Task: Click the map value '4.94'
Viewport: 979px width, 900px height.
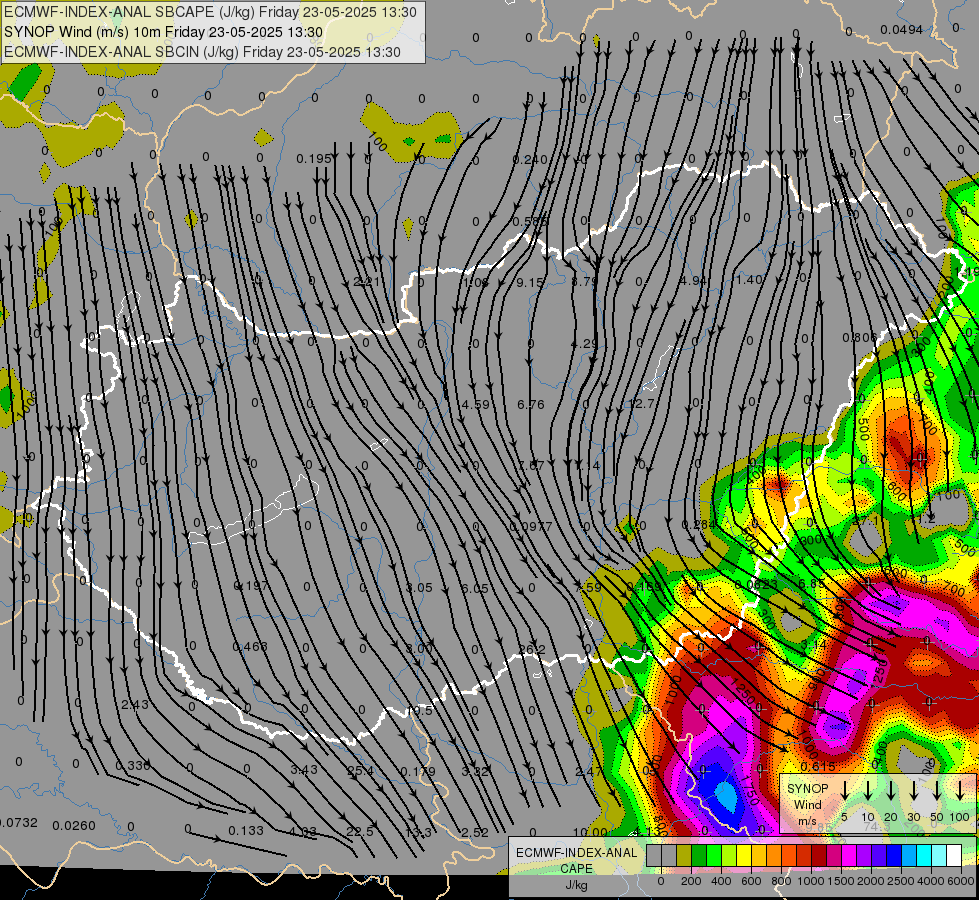Action: 693,280
